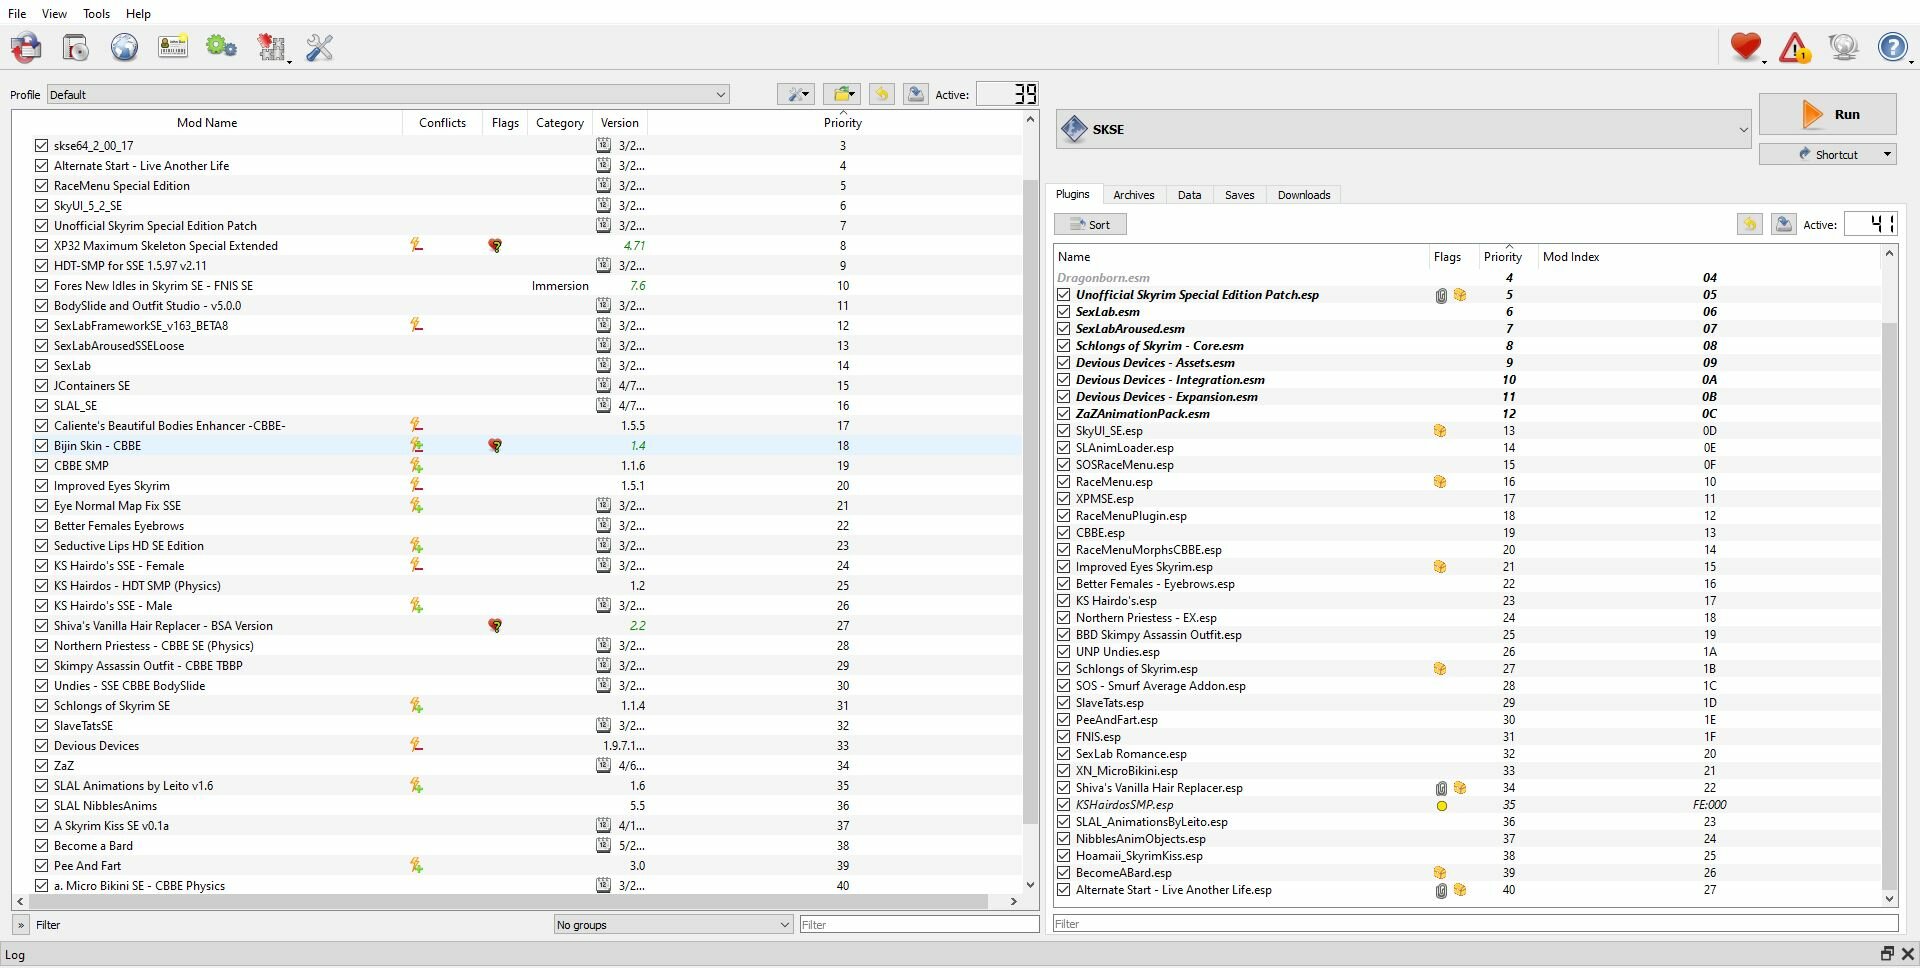Image resolution: width=1920 pixels, height=968 pixels.
Task: Open the Help menu
Action: 138,14
